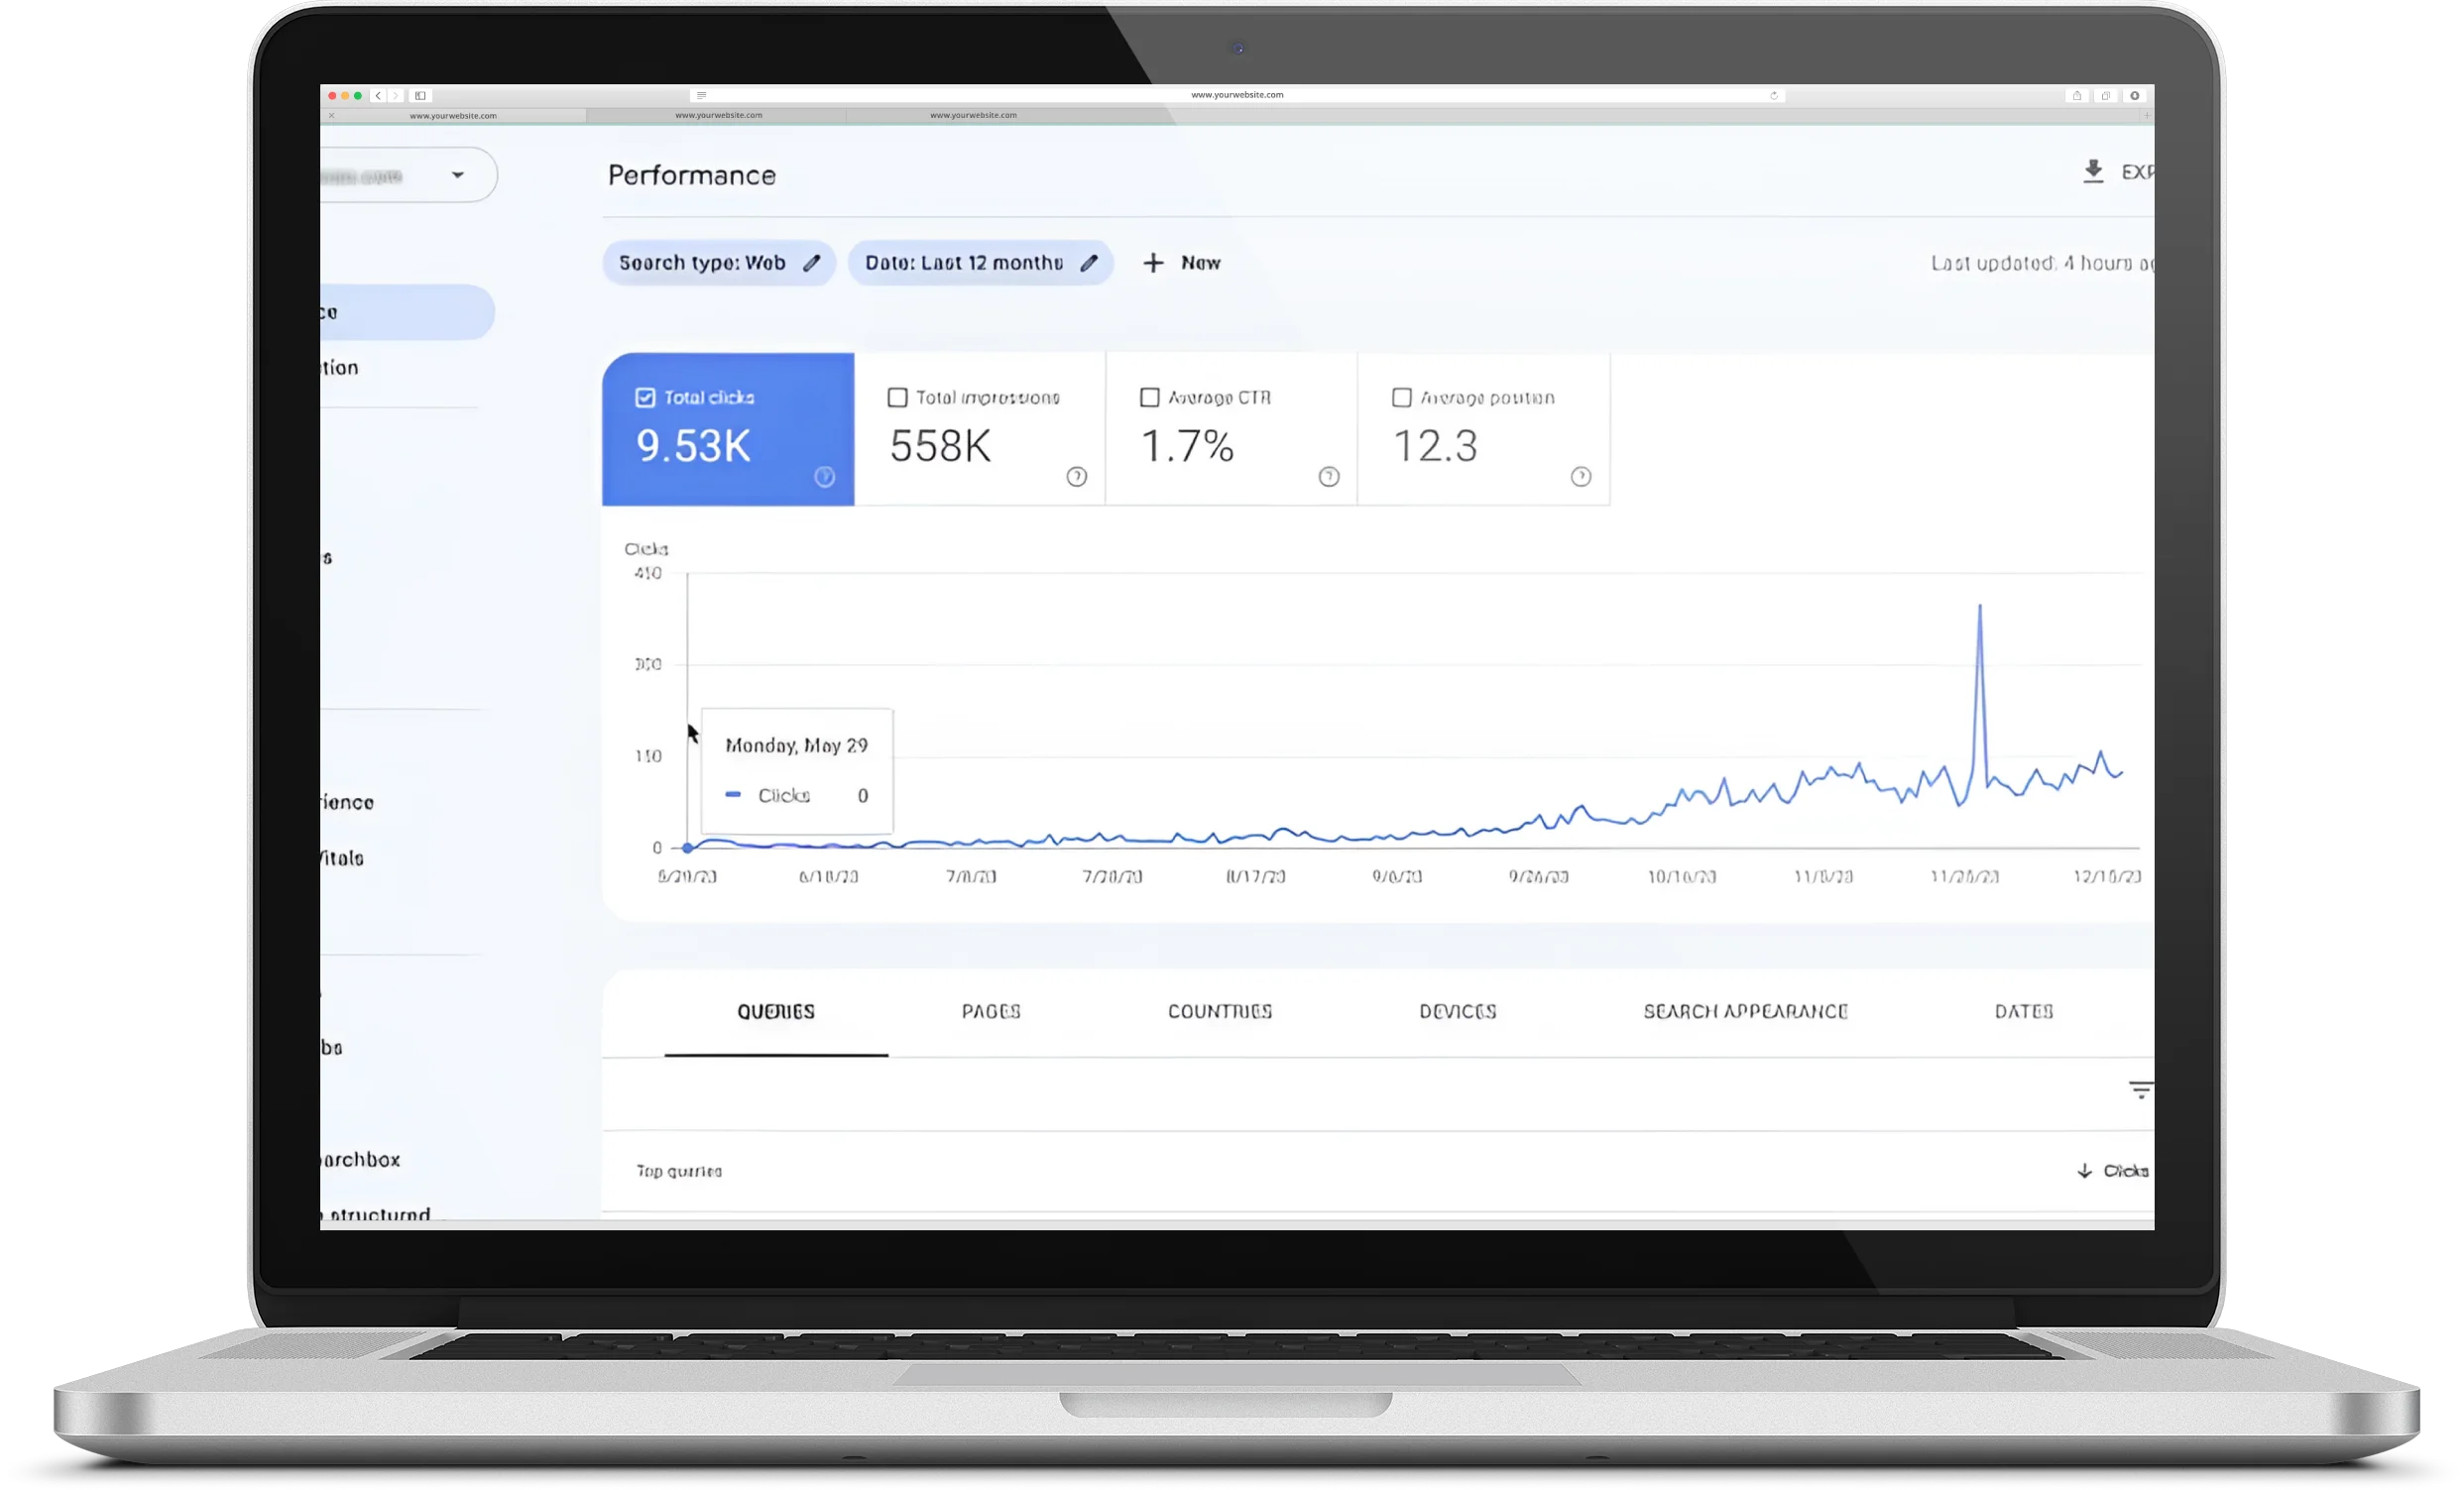Click the new tab plus in tab bar

pyautogui.click(x=2146, y=116)
